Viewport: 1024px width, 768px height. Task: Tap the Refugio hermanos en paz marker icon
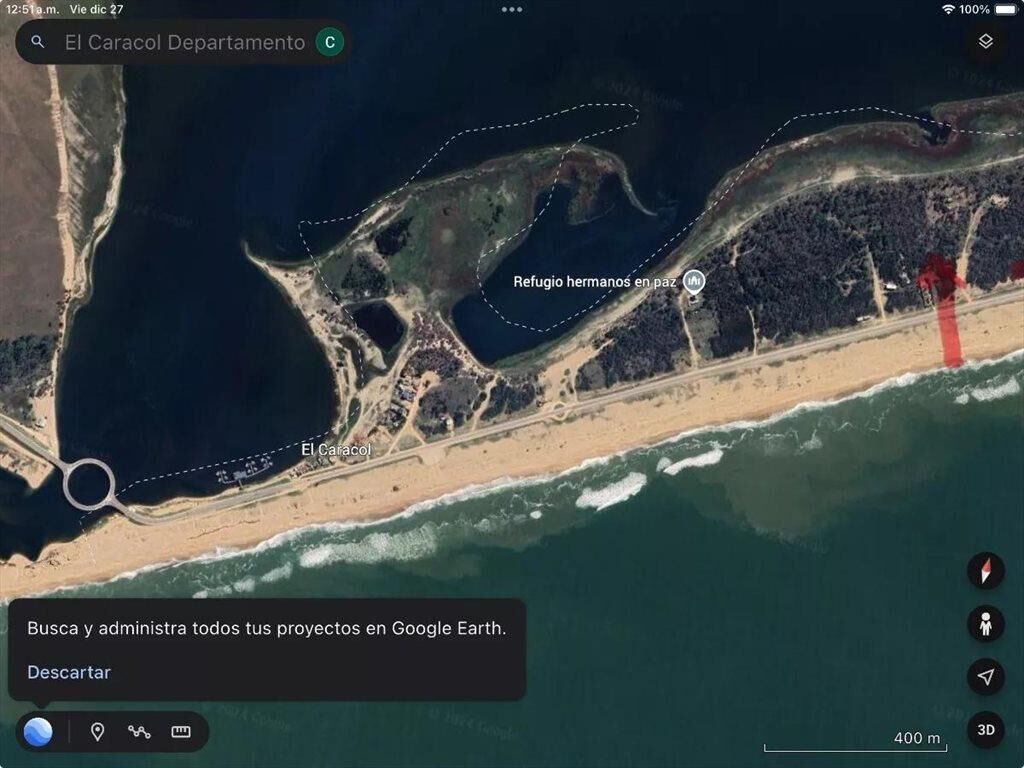tap(694, 282)
